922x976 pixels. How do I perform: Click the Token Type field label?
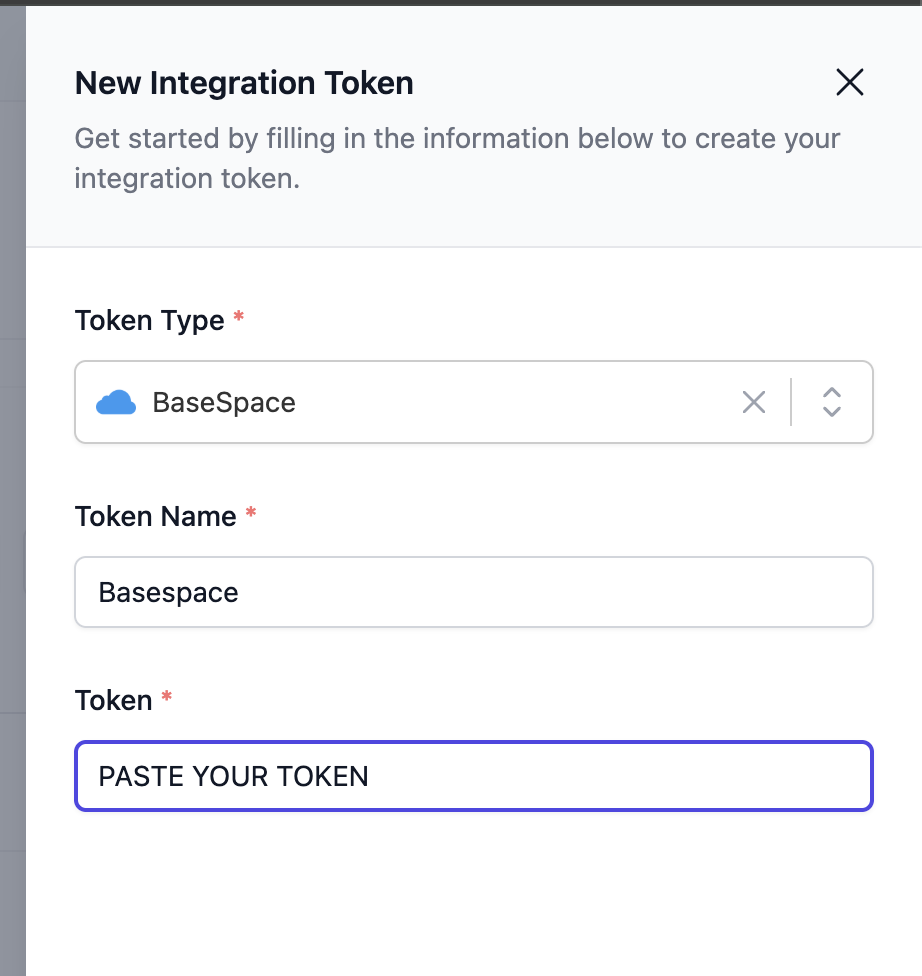click(x=149, y=320)
